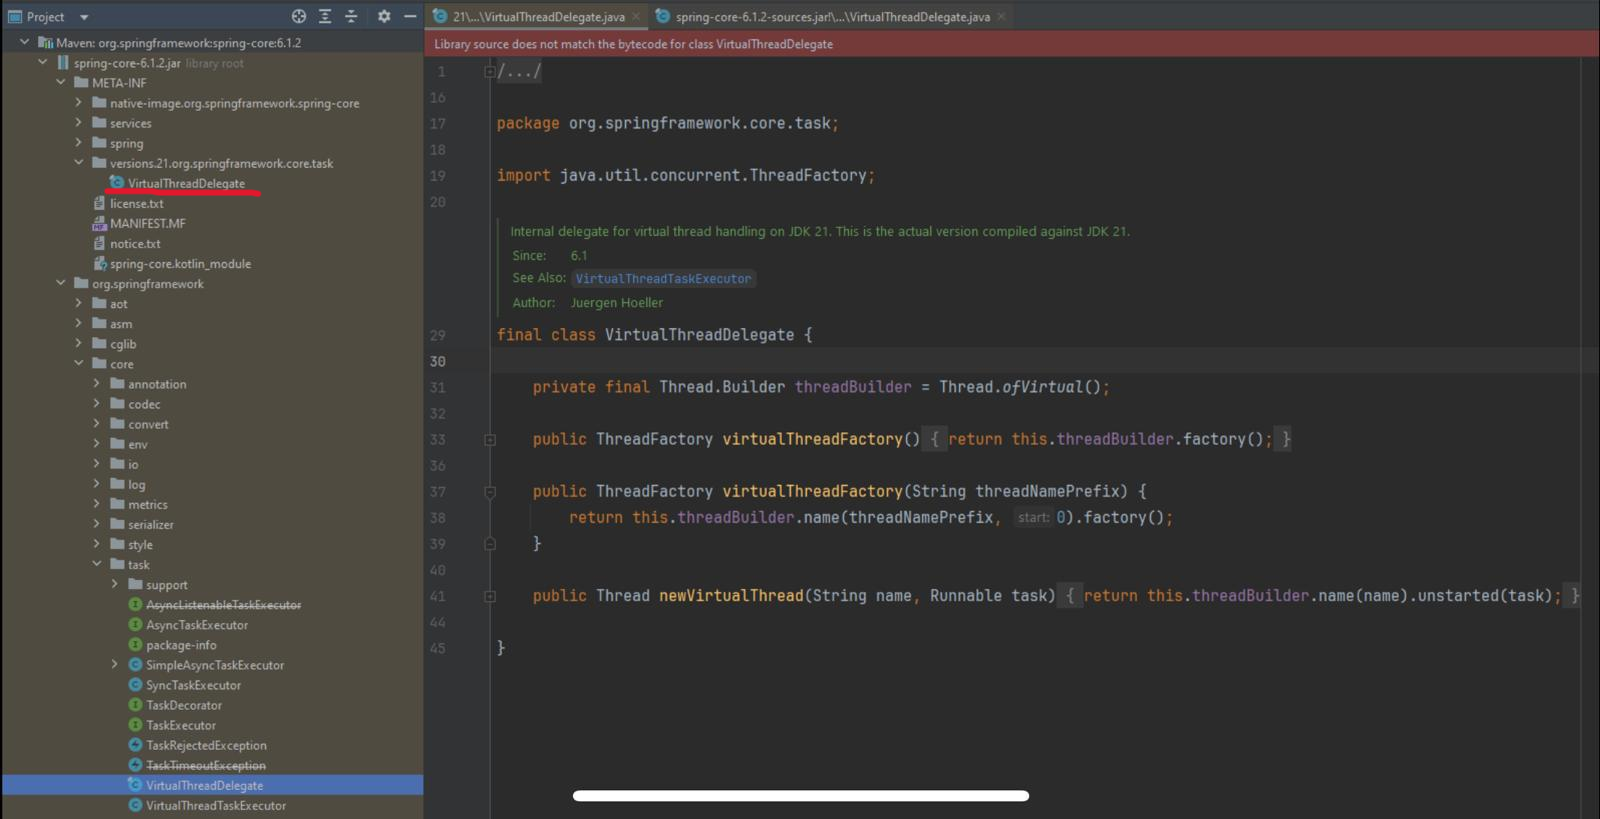Close the 21\...\VirtualThreadDelegate.java tab
The width and height of the screenshot is (1600, 819).
636,16
